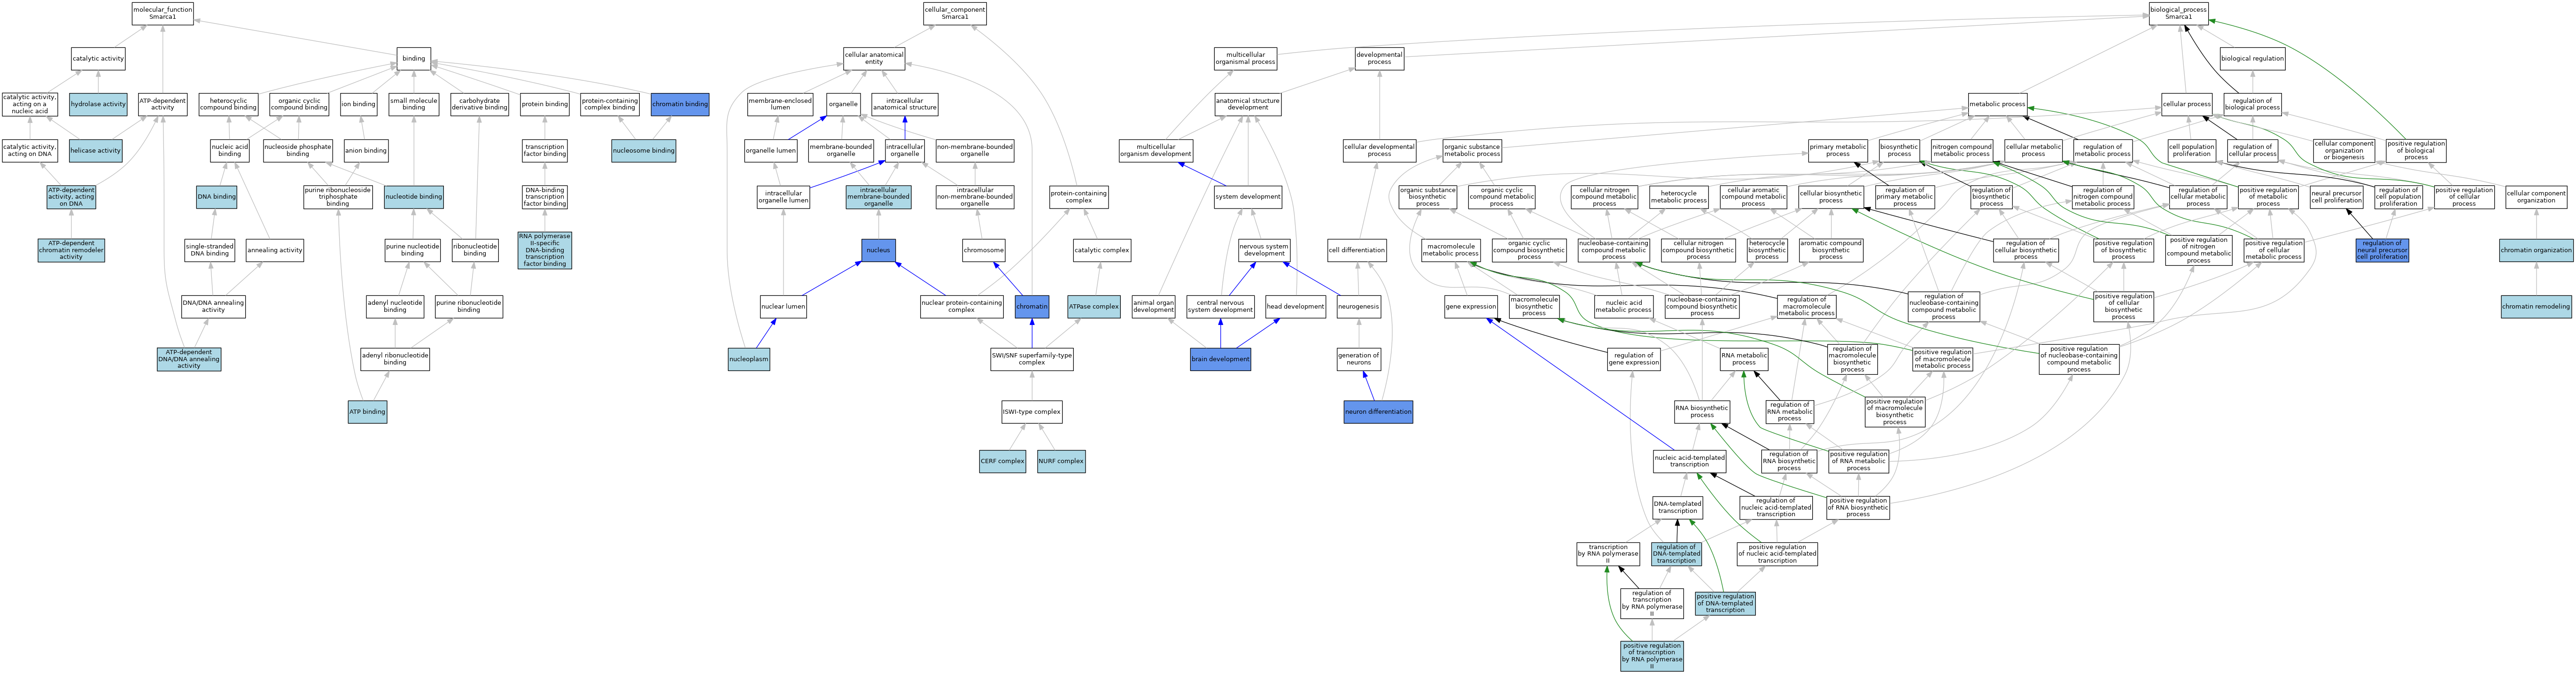The image size is (2576, 674).
Task: Click the DNA-templated transcription node
Action: (1677, 508)
